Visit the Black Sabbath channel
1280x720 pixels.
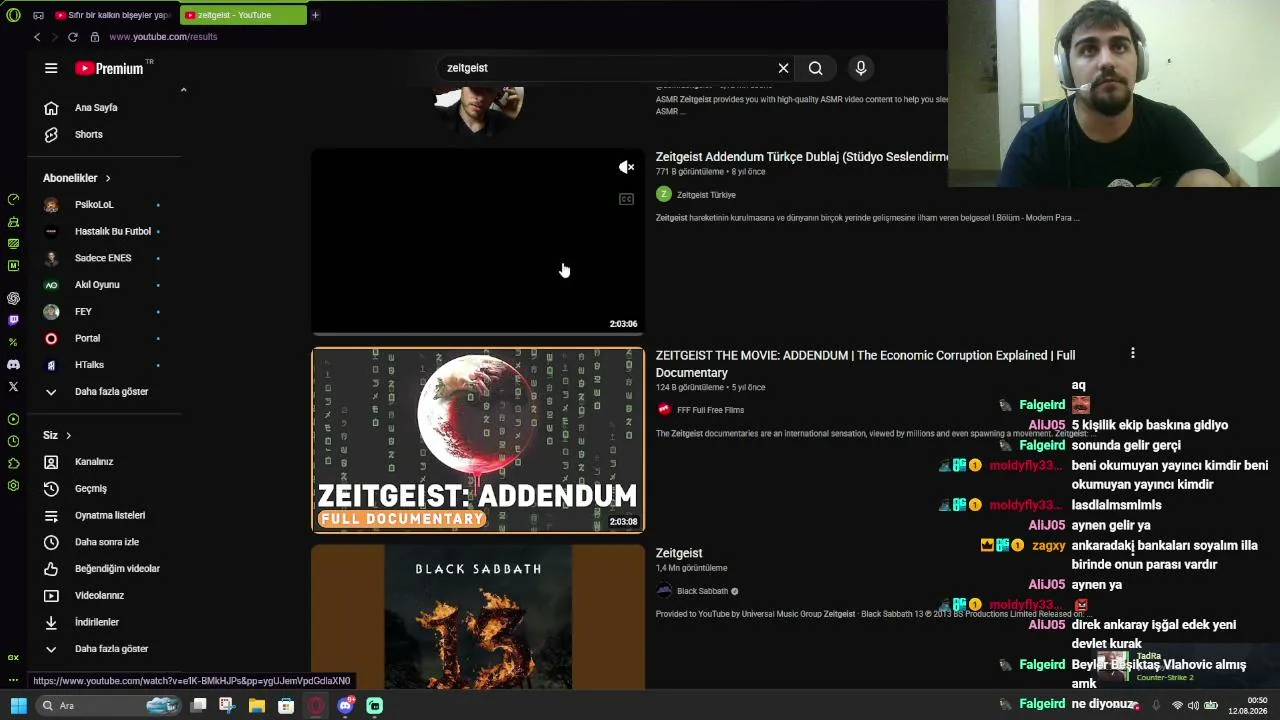coord(702,591)
